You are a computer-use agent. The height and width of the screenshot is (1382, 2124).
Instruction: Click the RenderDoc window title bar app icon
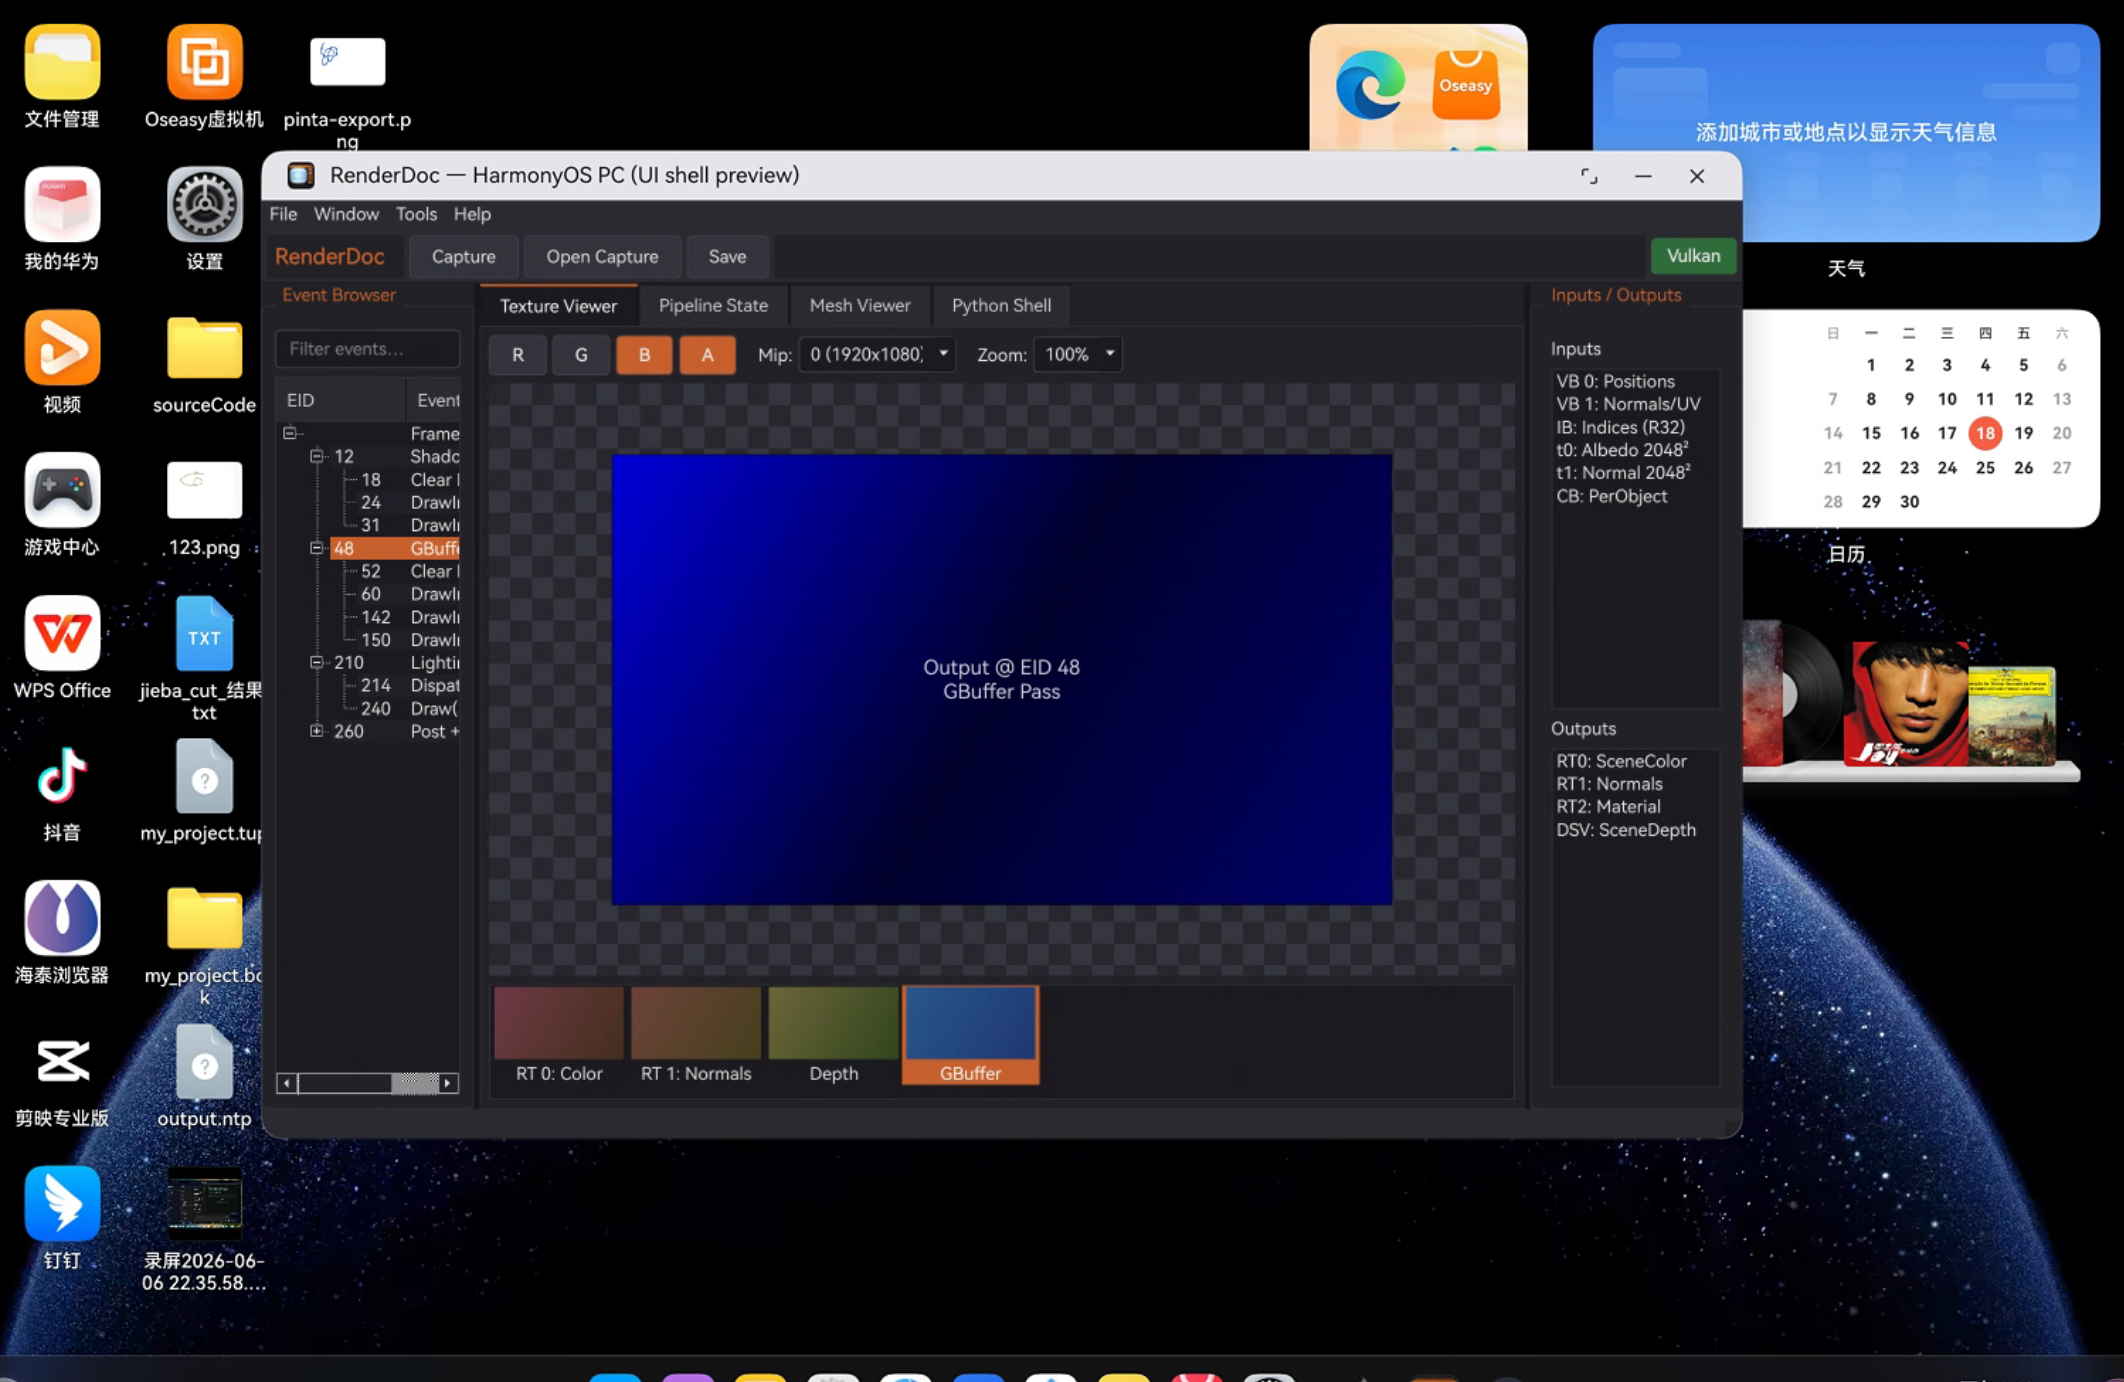point(301,175)
